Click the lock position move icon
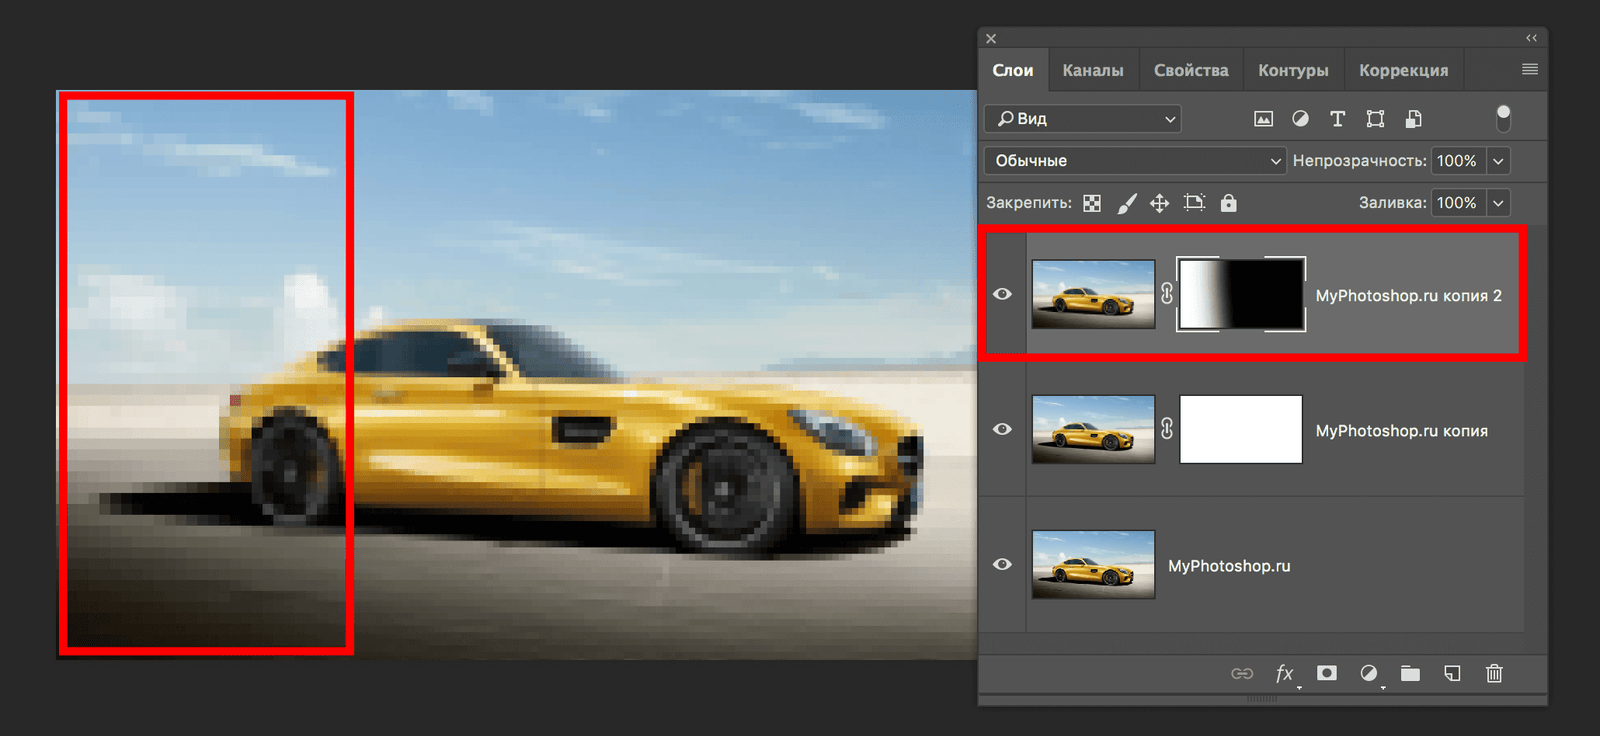This screenshot has height=736, width=1600. tap(1159, 203)
